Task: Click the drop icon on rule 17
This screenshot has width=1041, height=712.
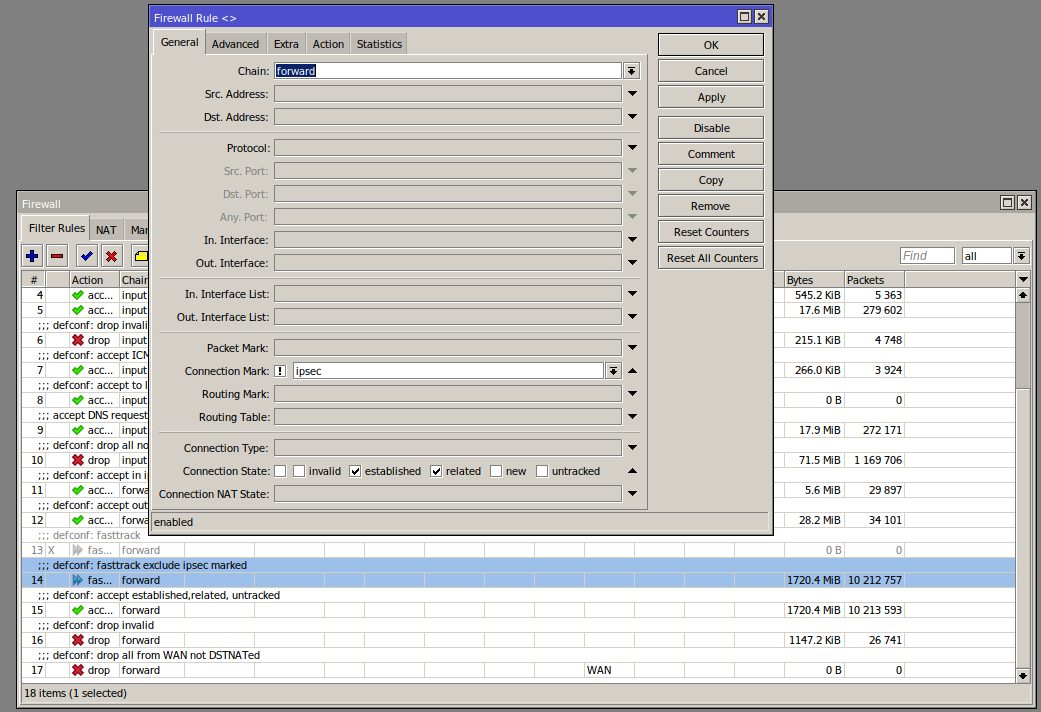Action: click(78, 670)
